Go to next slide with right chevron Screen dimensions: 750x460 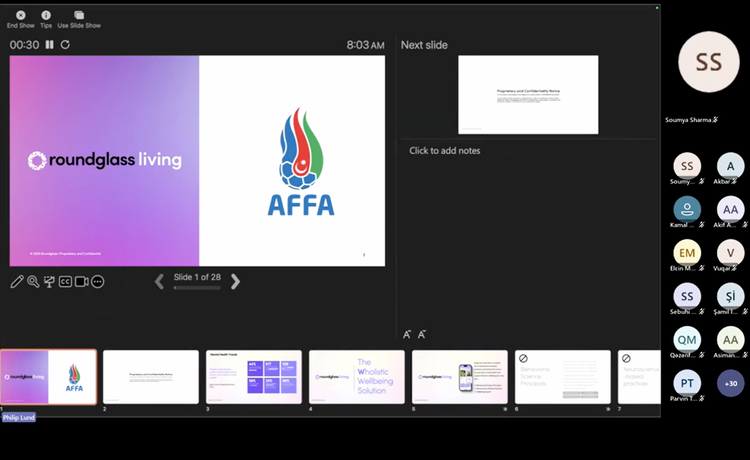(235, 282)
